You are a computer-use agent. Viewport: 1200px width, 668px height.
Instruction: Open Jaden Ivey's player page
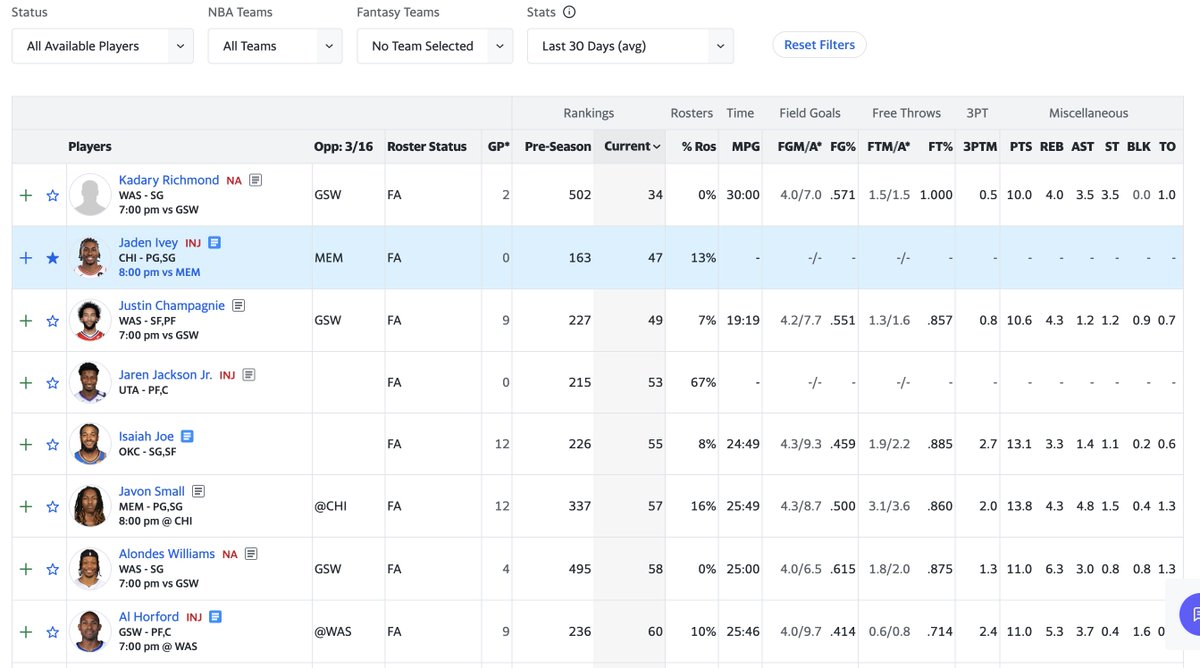pyautogui.click(x=148, y=243)
